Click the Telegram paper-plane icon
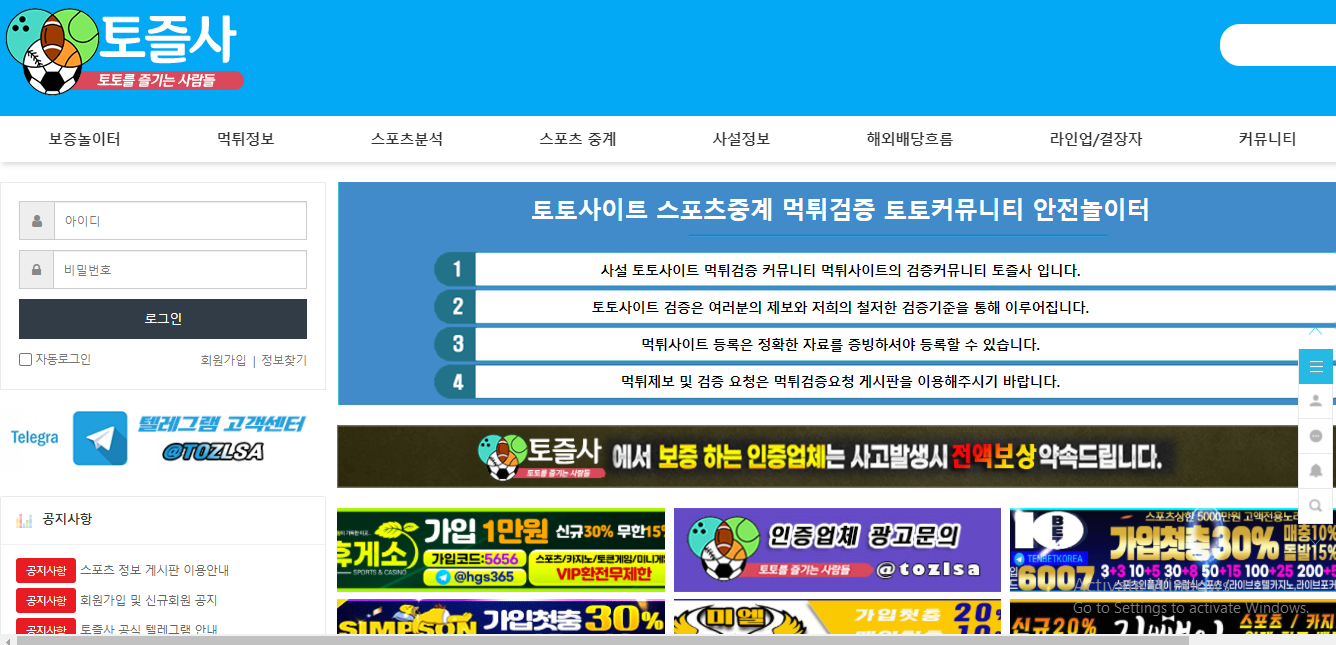 click(x=100, y=438)
